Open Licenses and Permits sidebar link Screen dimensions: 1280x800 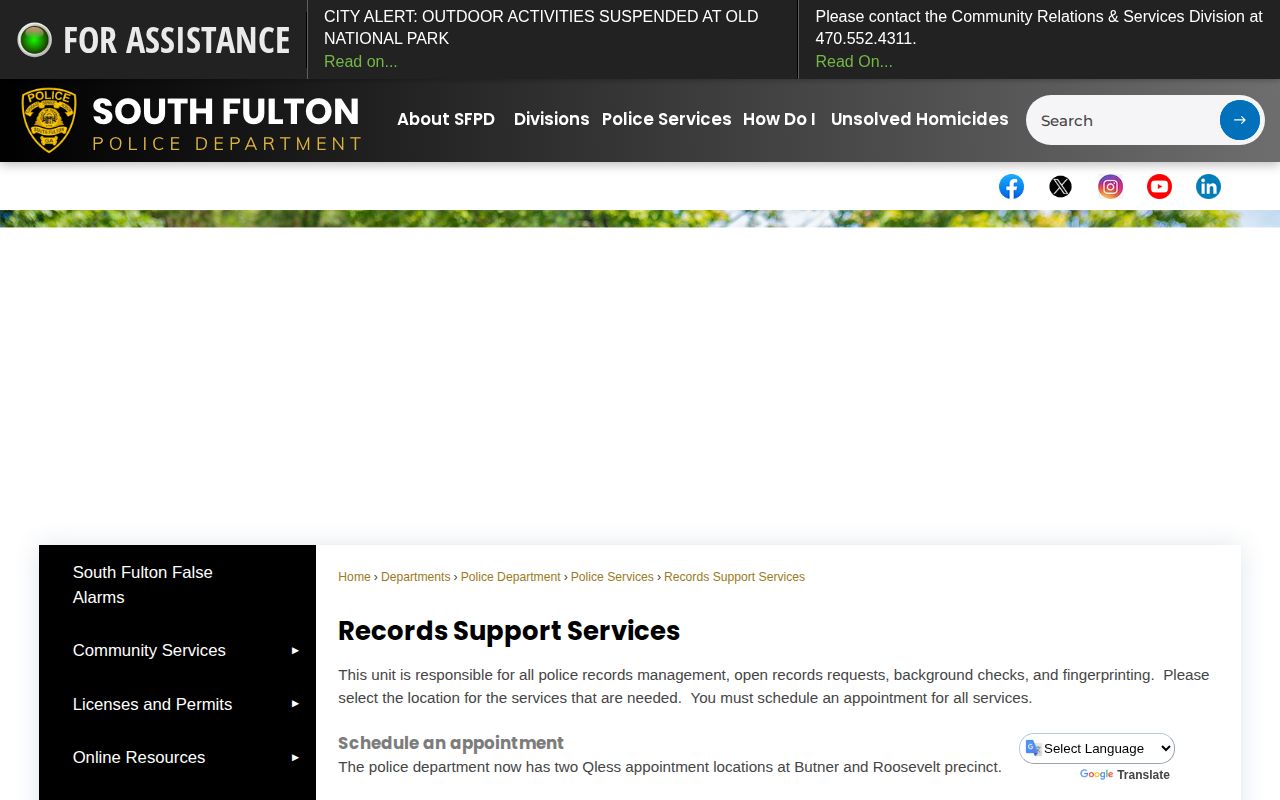(x=152, y=704)
